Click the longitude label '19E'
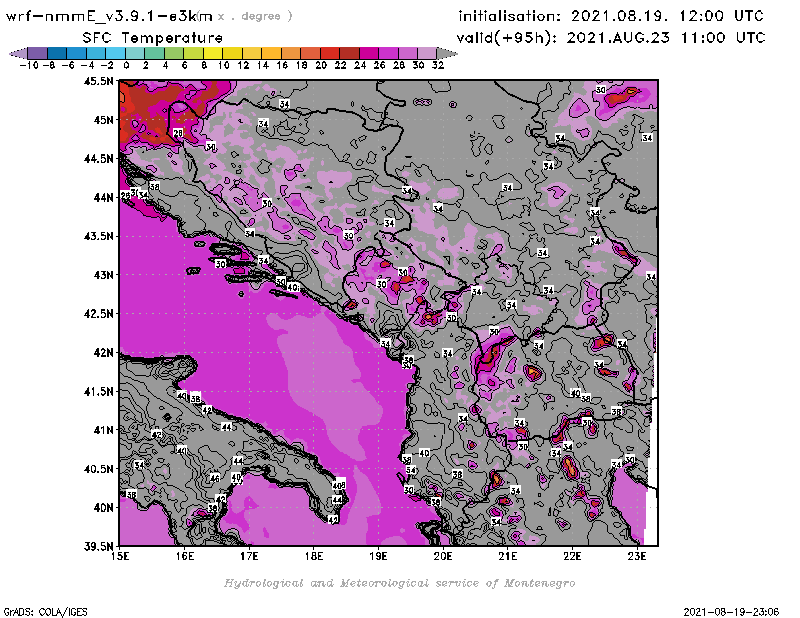 pyautogui.click(x=378, y=556)
